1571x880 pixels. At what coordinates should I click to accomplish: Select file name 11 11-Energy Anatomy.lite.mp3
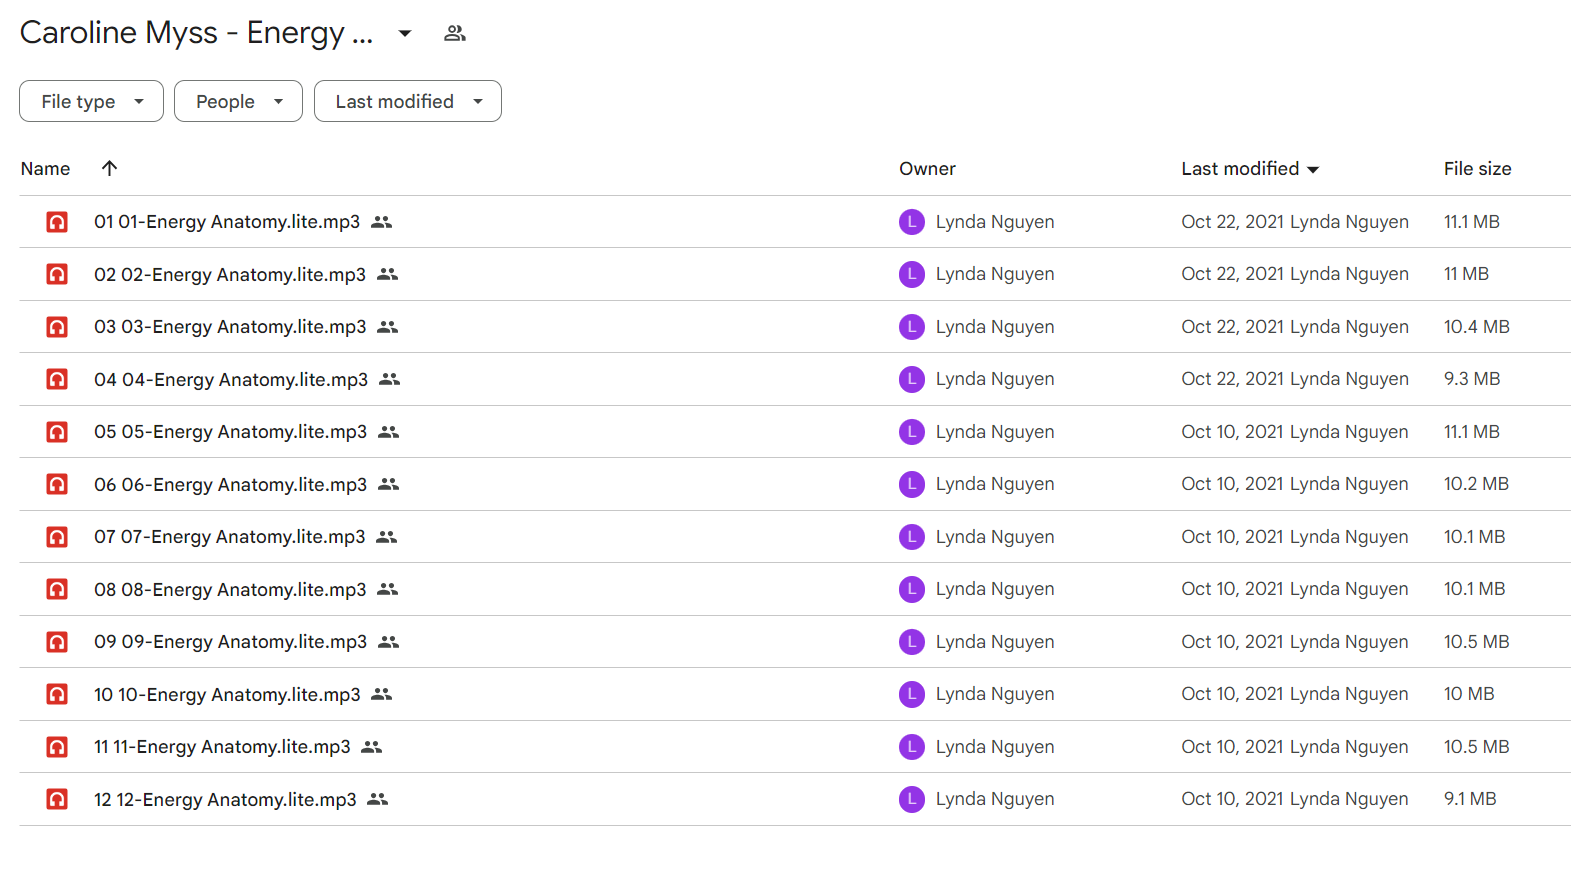(x=222, y=747)
